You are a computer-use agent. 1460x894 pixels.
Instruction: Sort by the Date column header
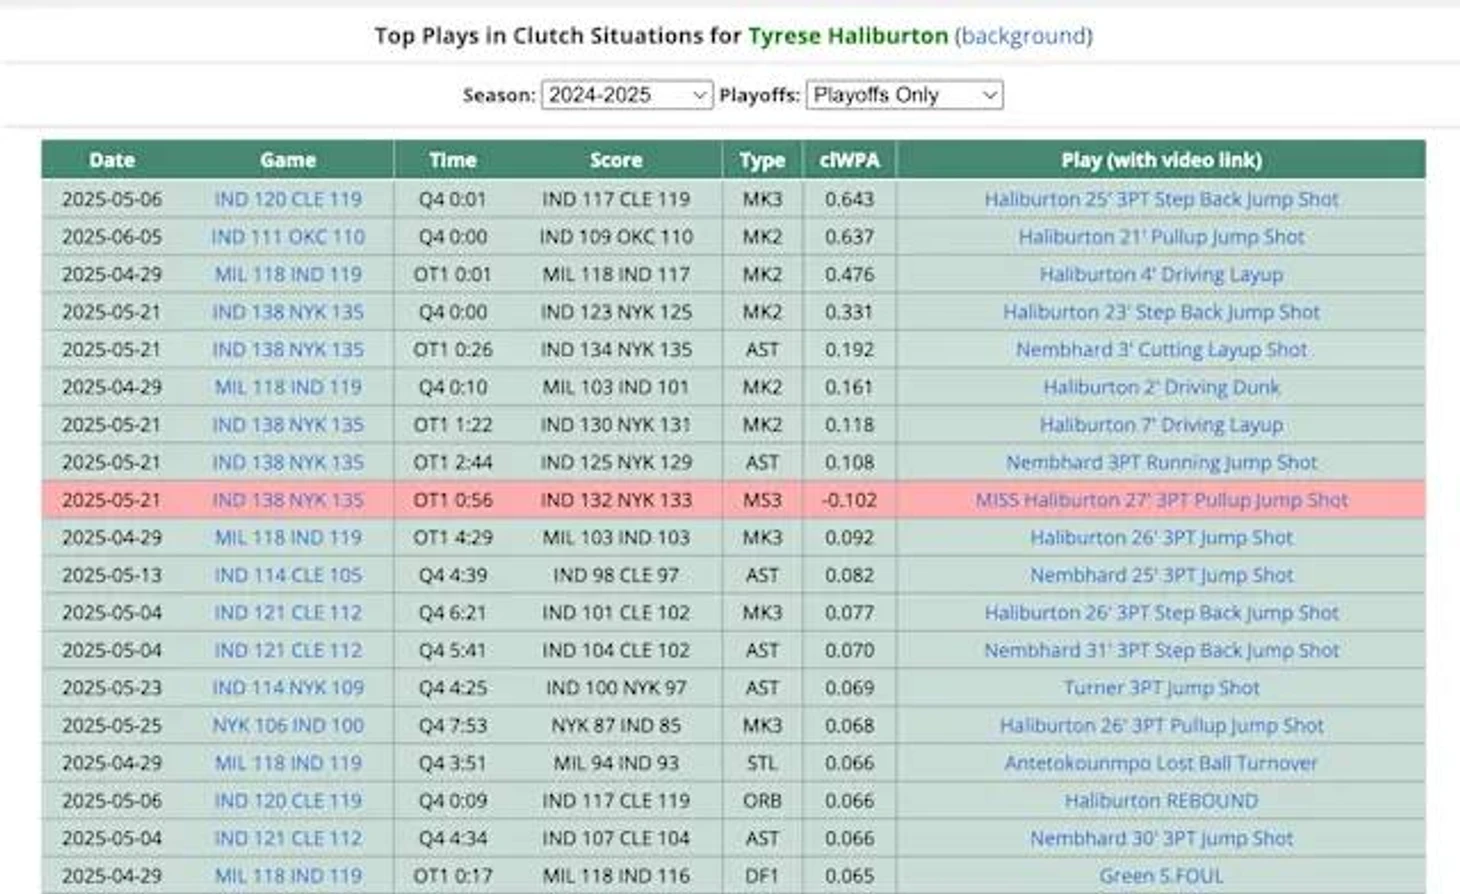click(112, 160)
